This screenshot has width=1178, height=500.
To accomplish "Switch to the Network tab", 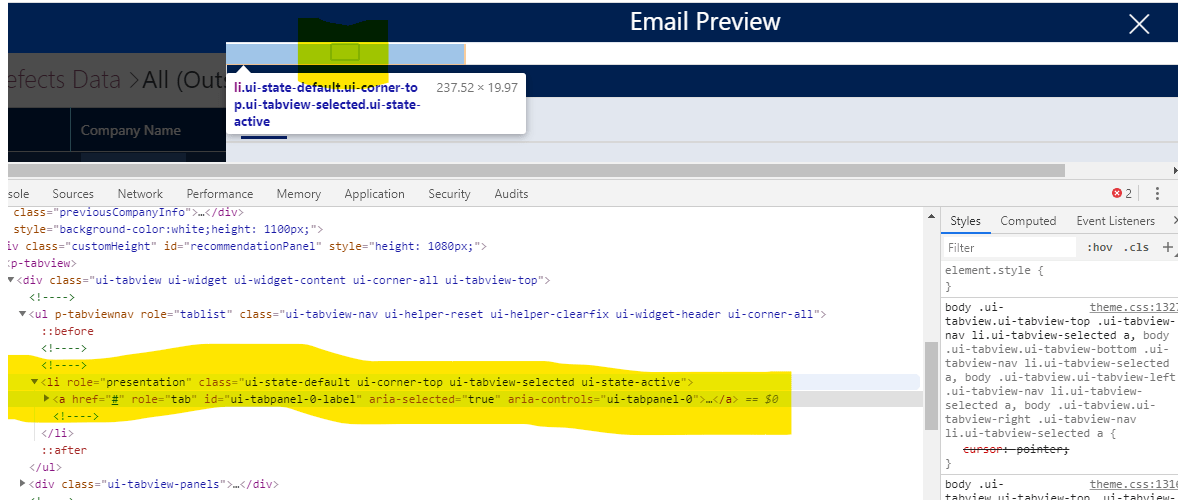I will [x=140, y=194].
